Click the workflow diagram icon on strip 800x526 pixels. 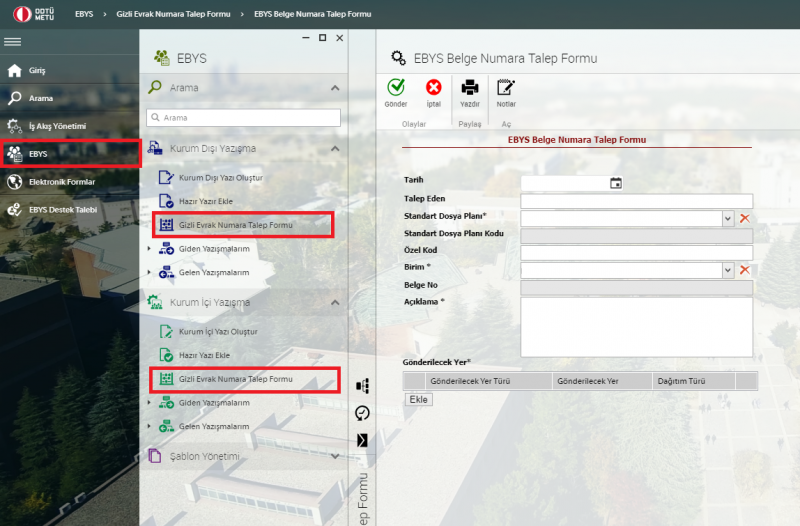pyautogui.click(x=362, y=386)
